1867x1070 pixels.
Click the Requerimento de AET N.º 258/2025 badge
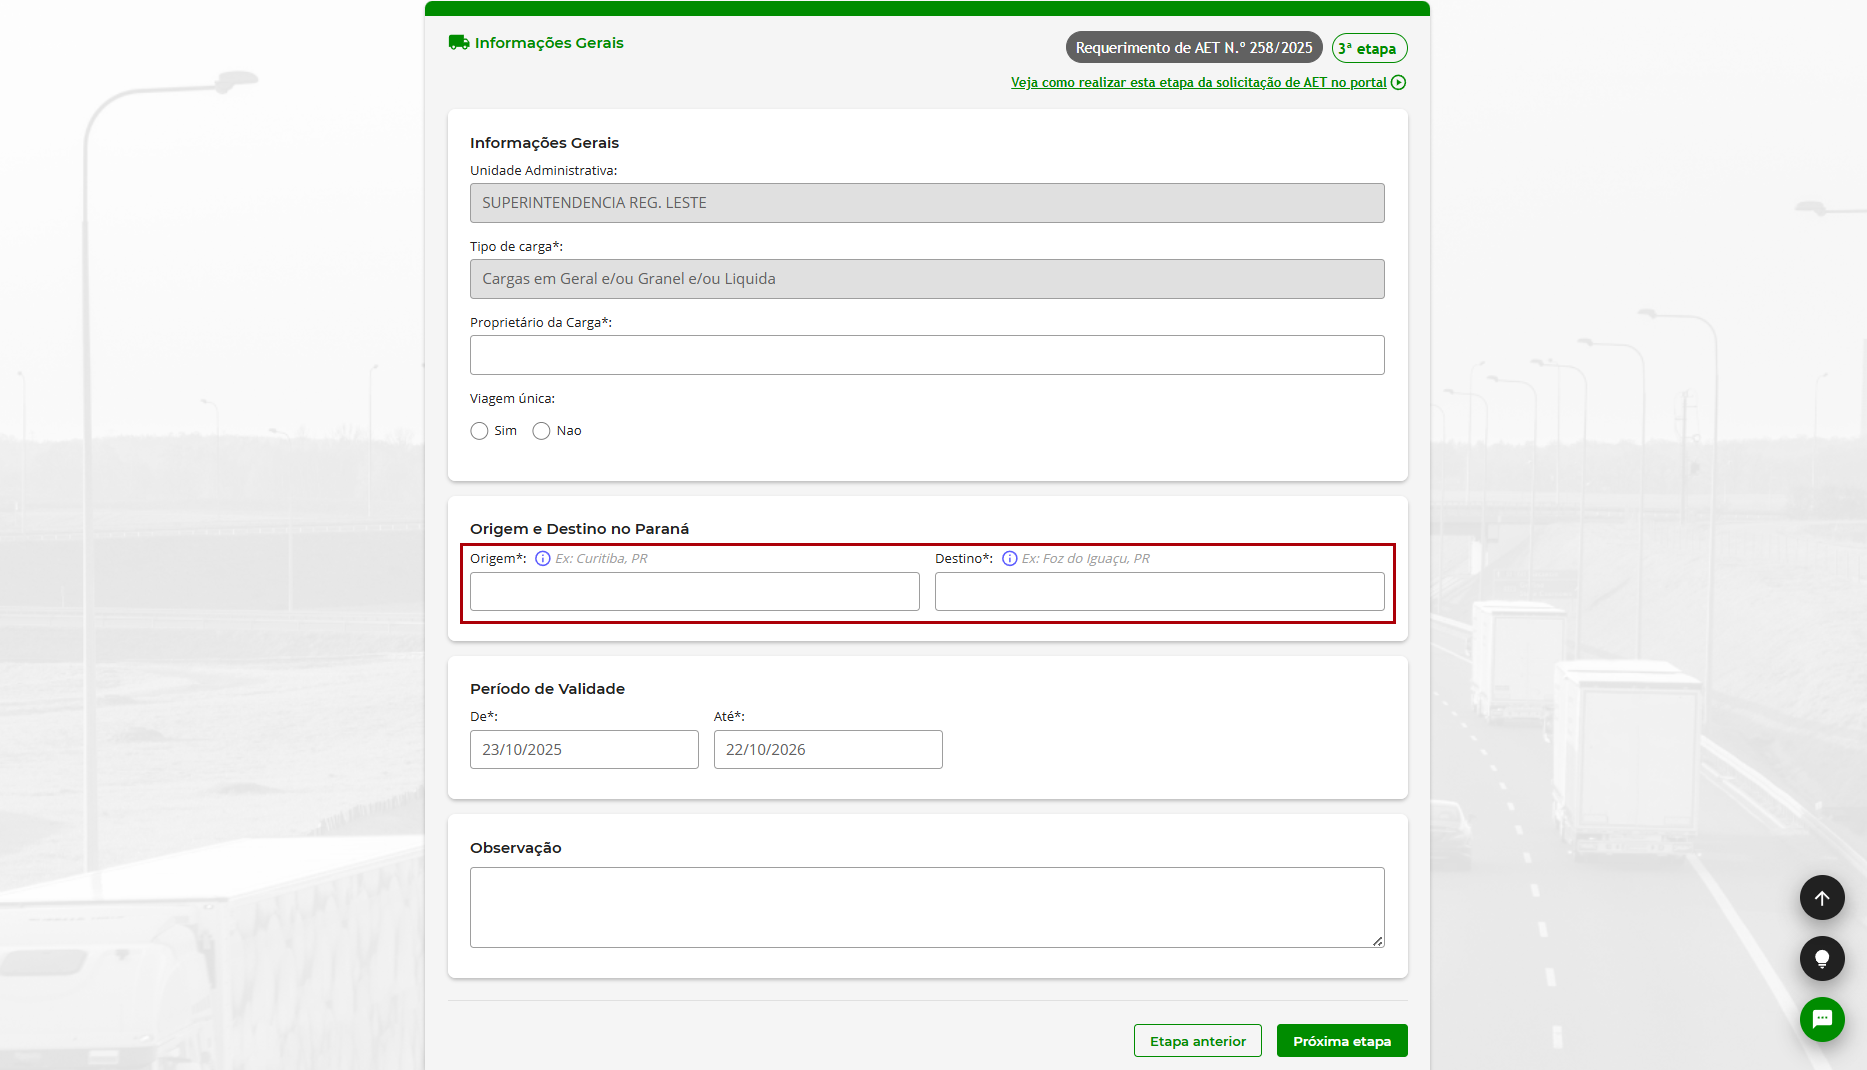click(x=1194, y=48)
